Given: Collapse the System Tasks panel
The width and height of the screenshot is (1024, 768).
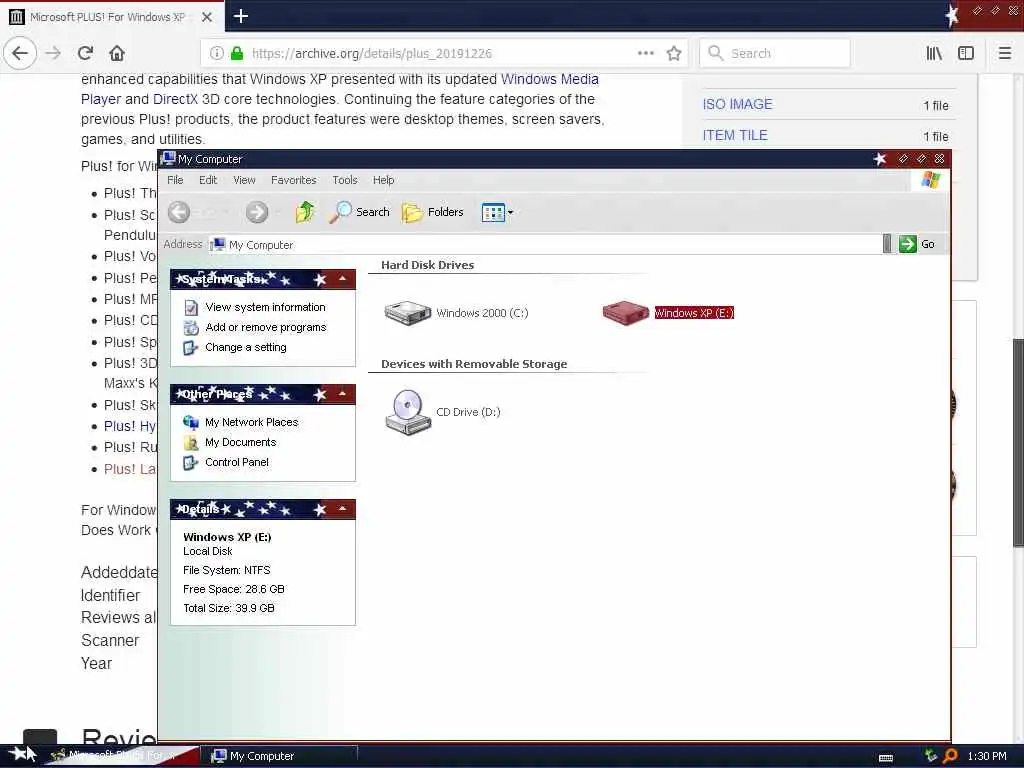Looking at the screenshot, I should click(x=342, y=280).
